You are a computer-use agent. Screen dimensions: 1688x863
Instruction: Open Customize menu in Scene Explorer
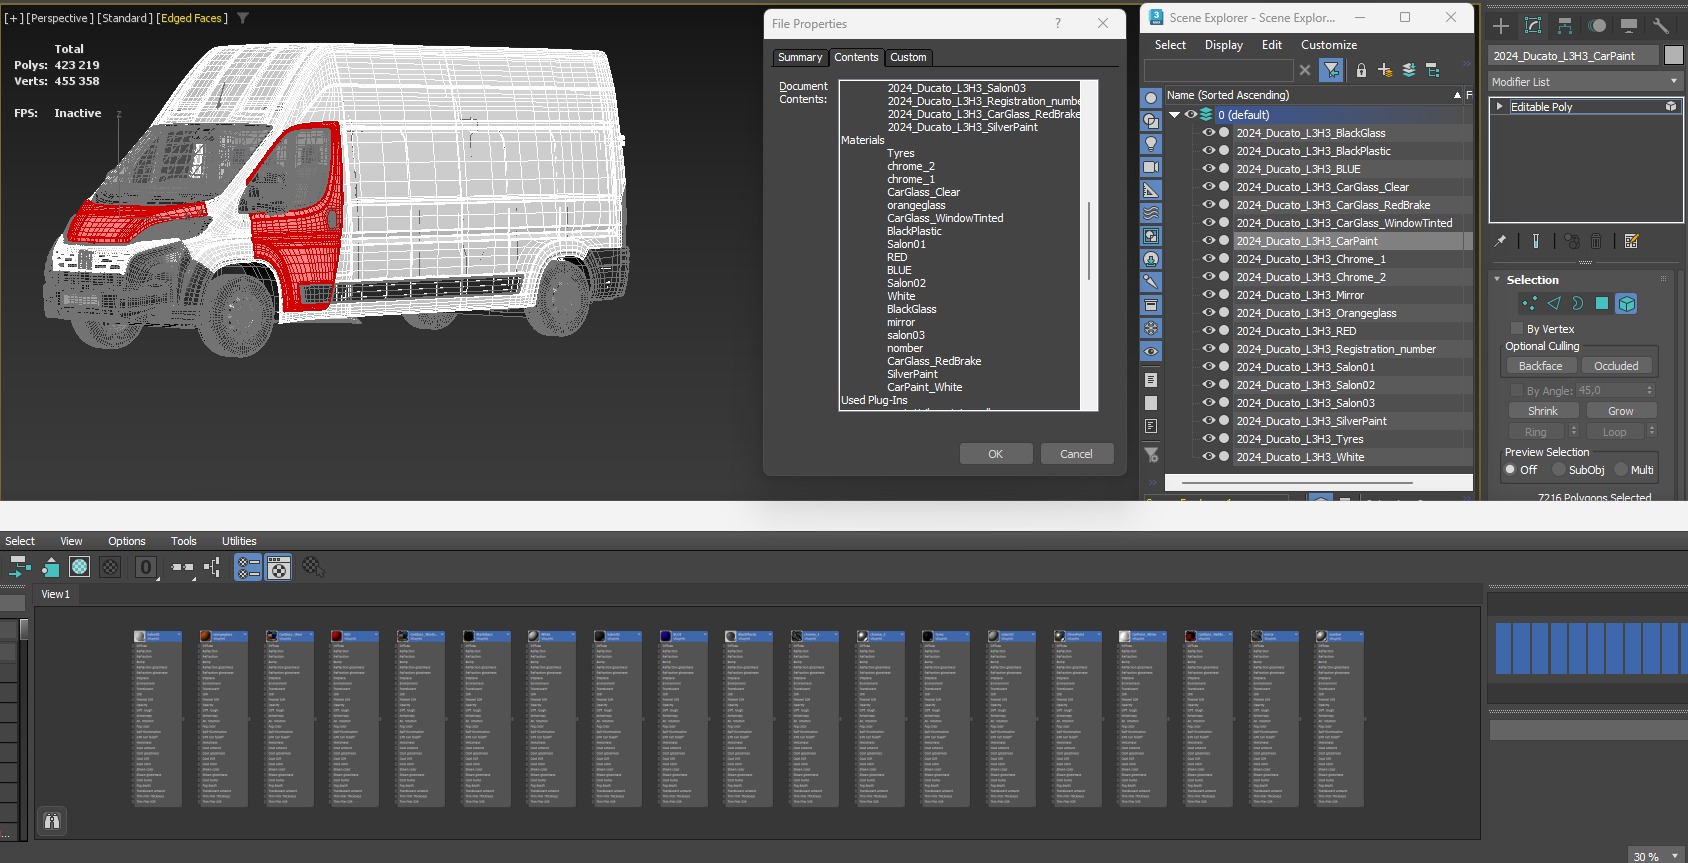click(x=1329, y=45)
